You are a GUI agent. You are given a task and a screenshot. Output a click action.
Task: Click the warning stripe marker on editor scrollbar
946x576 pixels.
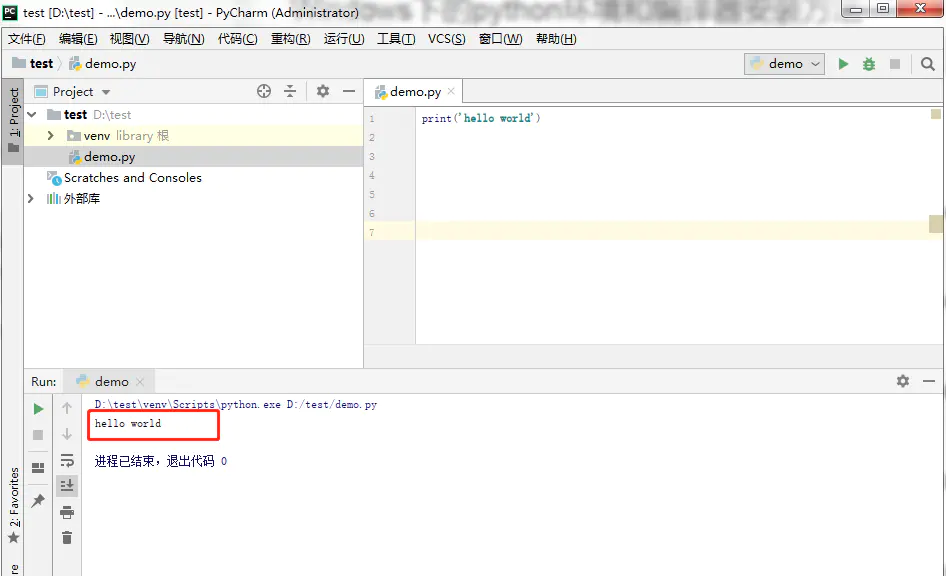936,224
